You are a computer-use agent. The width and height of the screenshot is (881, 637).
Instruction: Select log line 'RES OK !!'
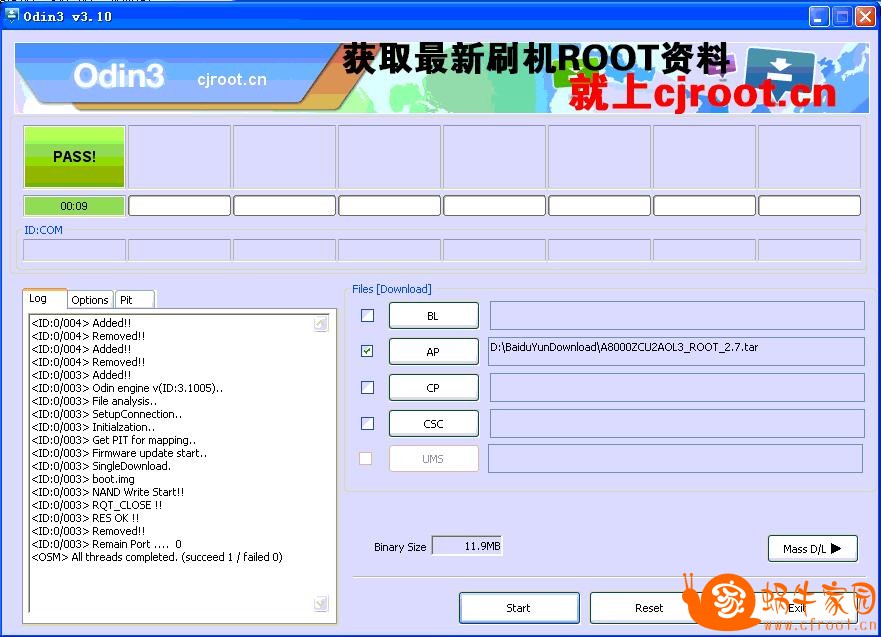85,518
